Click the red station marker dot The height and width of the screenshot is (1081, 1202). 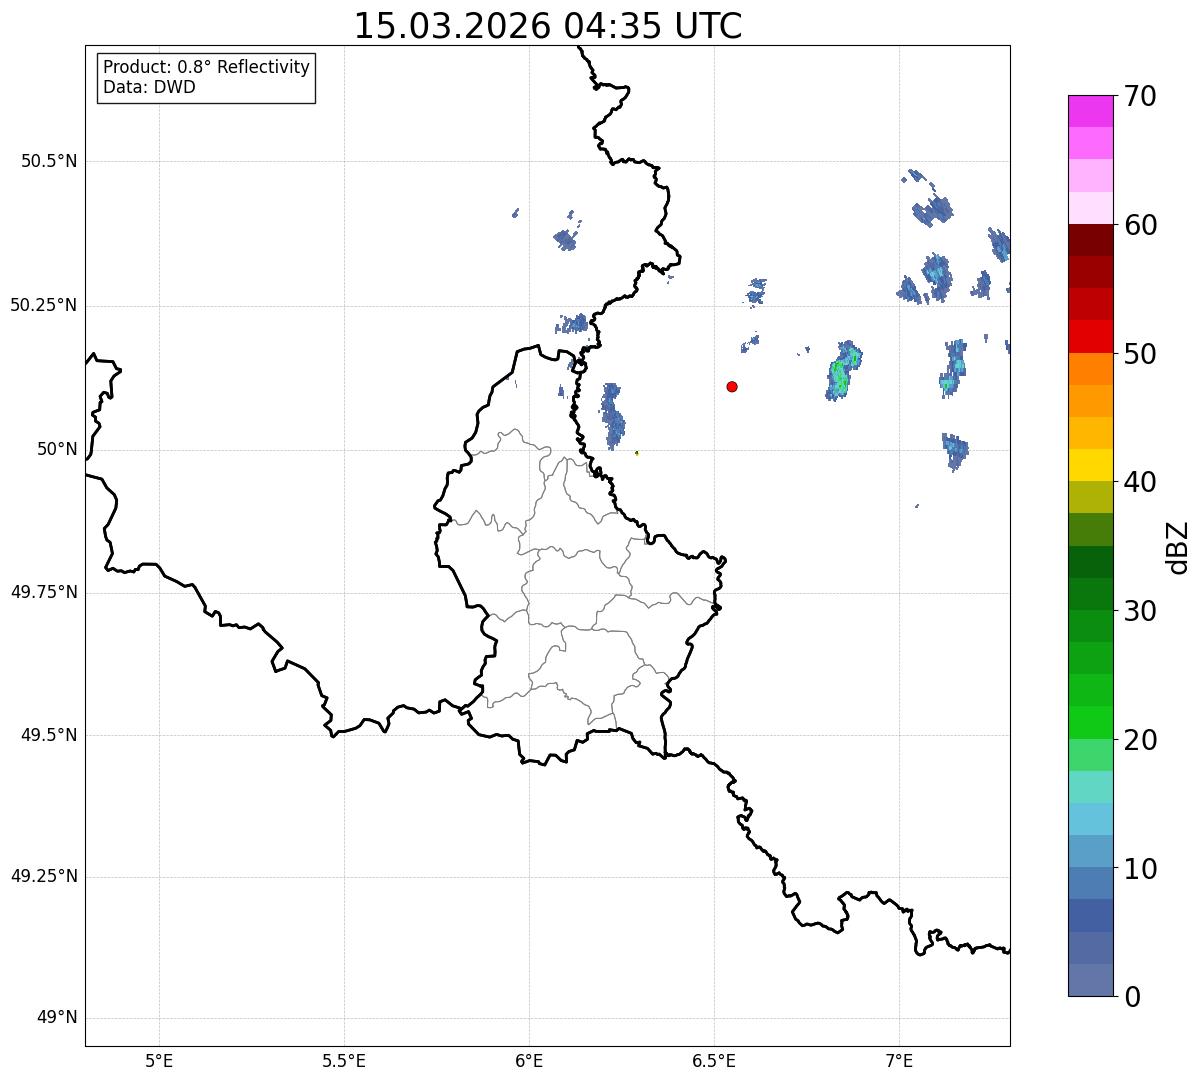732,386
